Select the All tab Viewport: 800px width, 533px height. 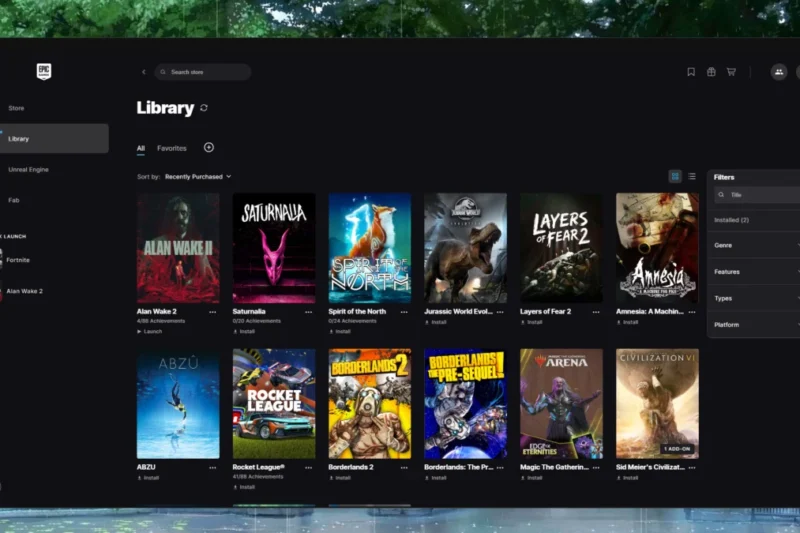pyautogui.click(x=141, y=148)
